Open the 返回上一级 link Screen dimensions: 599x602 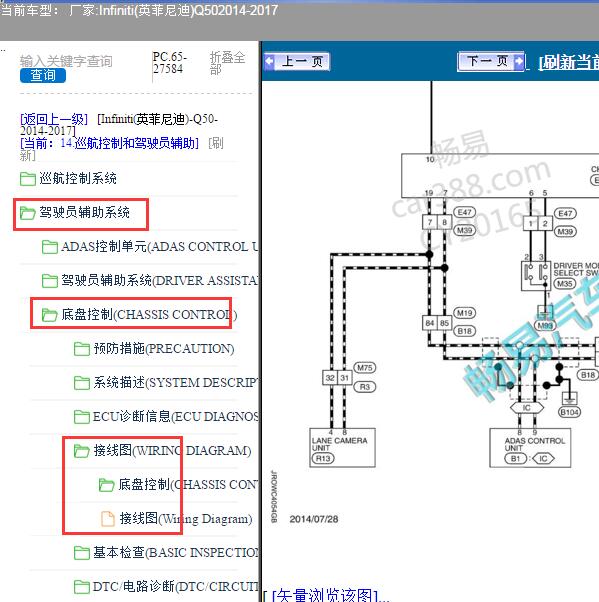[x=54, y=119]
